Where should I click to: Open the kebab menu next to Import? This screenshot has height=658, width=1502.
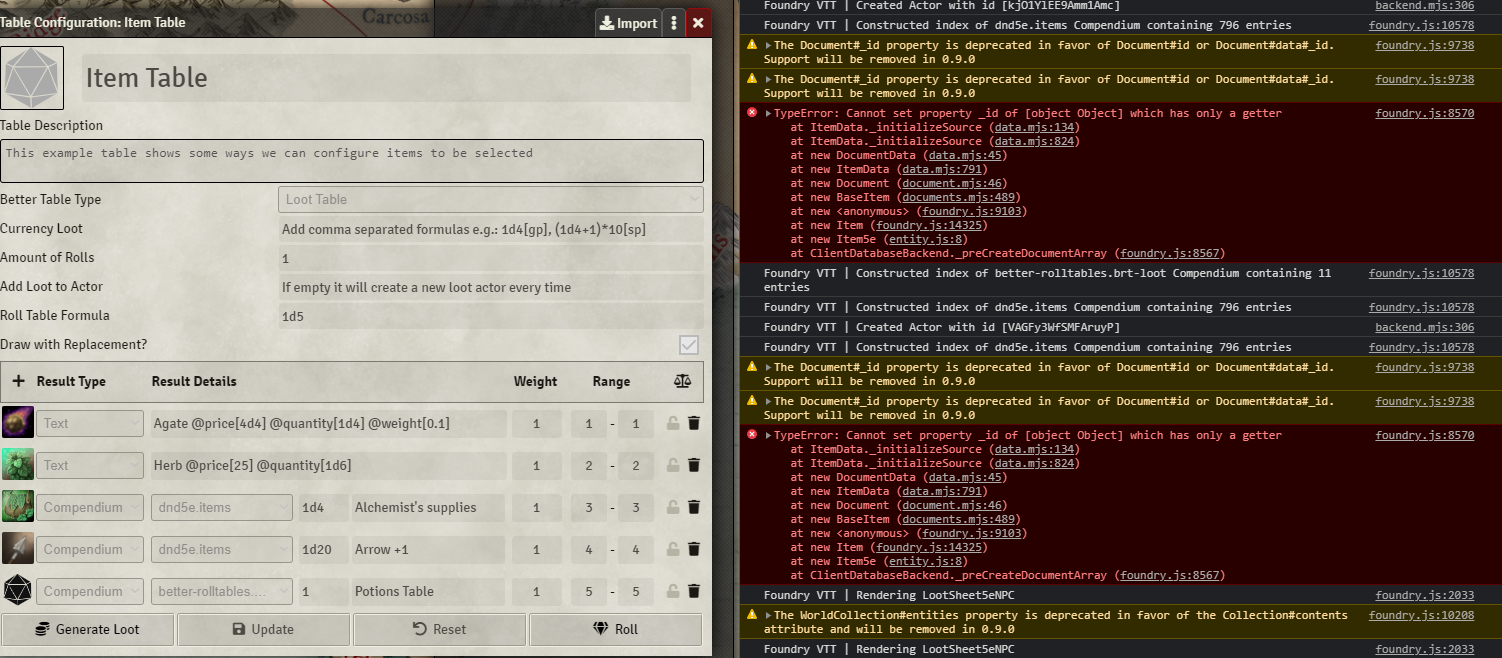673,22
